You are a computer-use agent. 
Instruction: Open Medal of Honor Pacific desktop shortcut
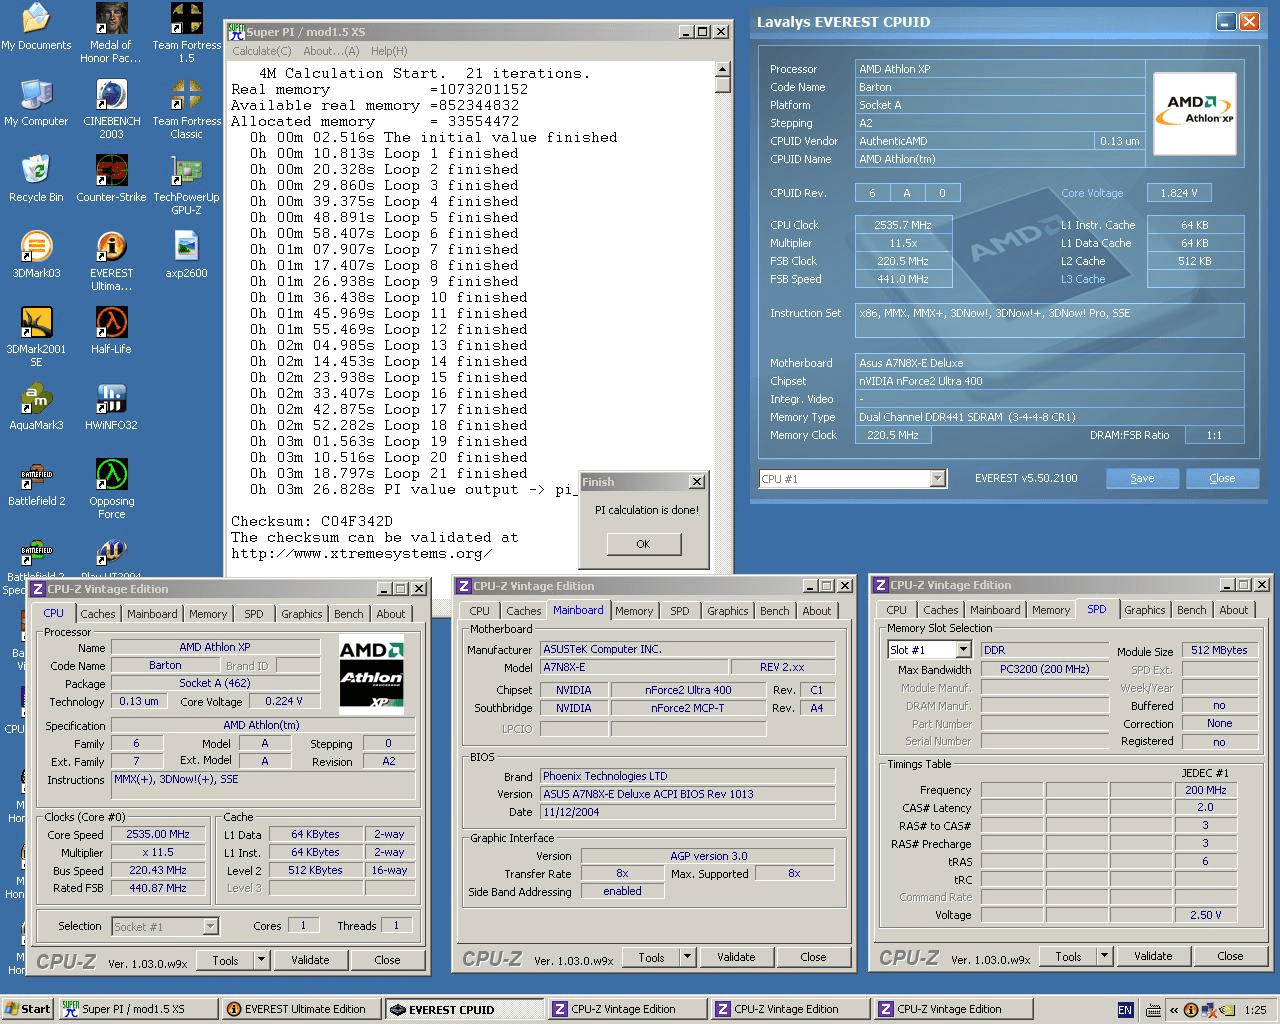tap(111, 34)
